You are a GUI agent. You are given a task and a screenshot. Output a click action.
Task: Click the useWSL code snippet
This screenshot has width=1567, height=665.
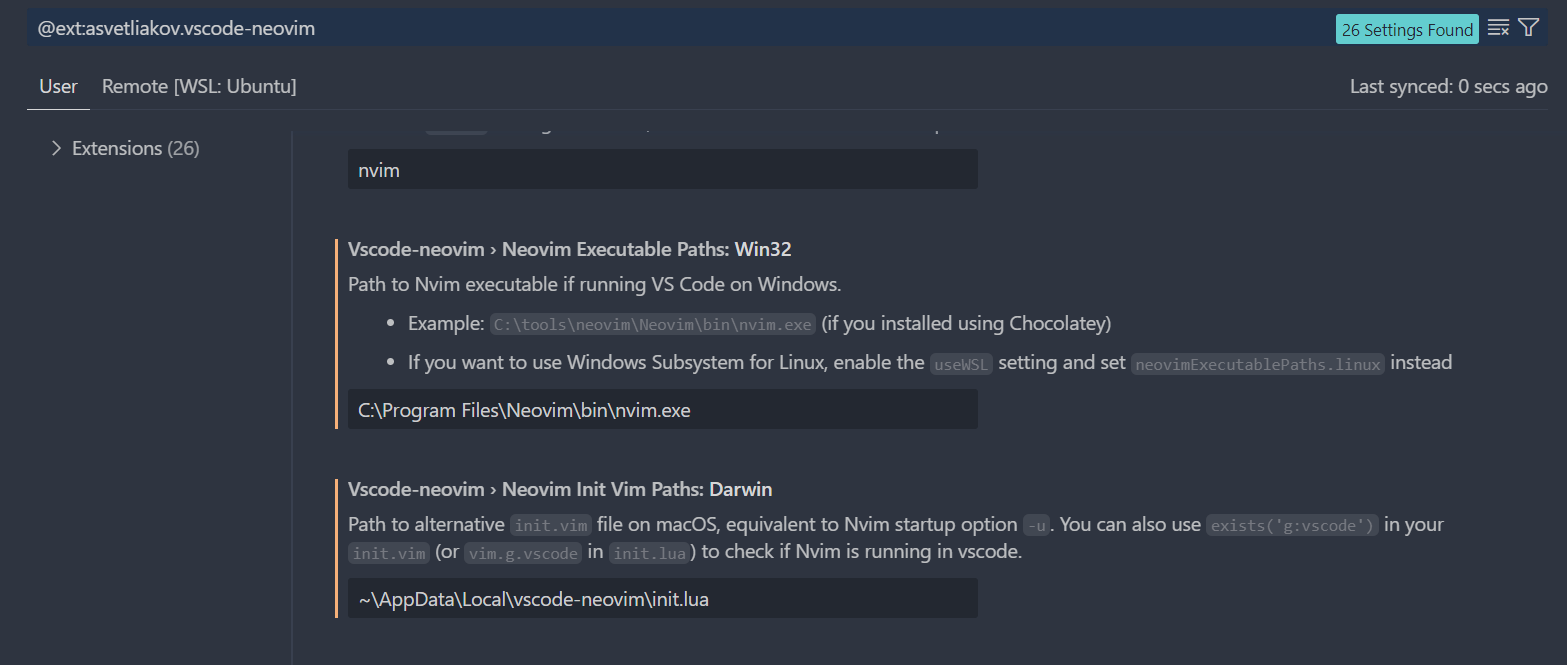(960, 363)
